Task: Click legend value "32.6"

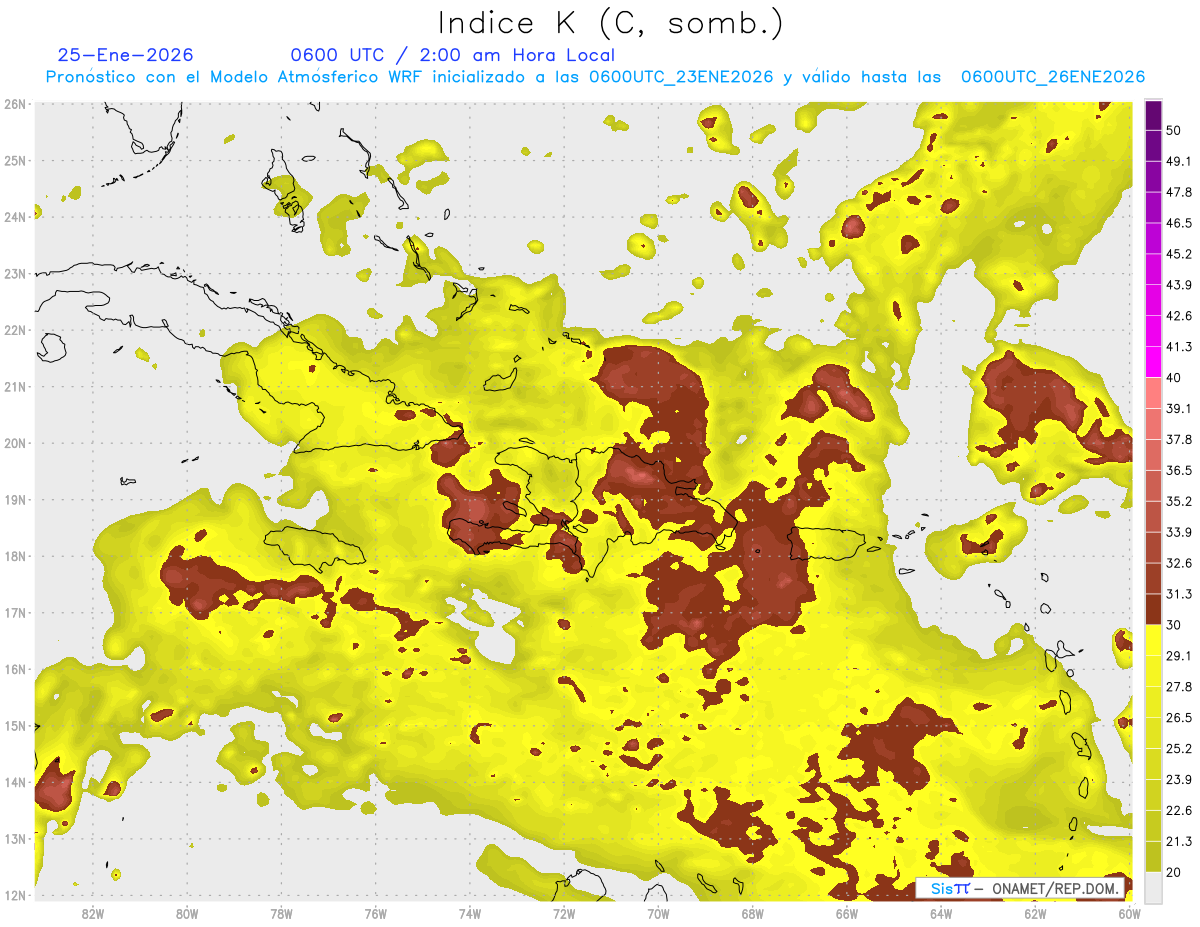Action: click(1179, 563)
